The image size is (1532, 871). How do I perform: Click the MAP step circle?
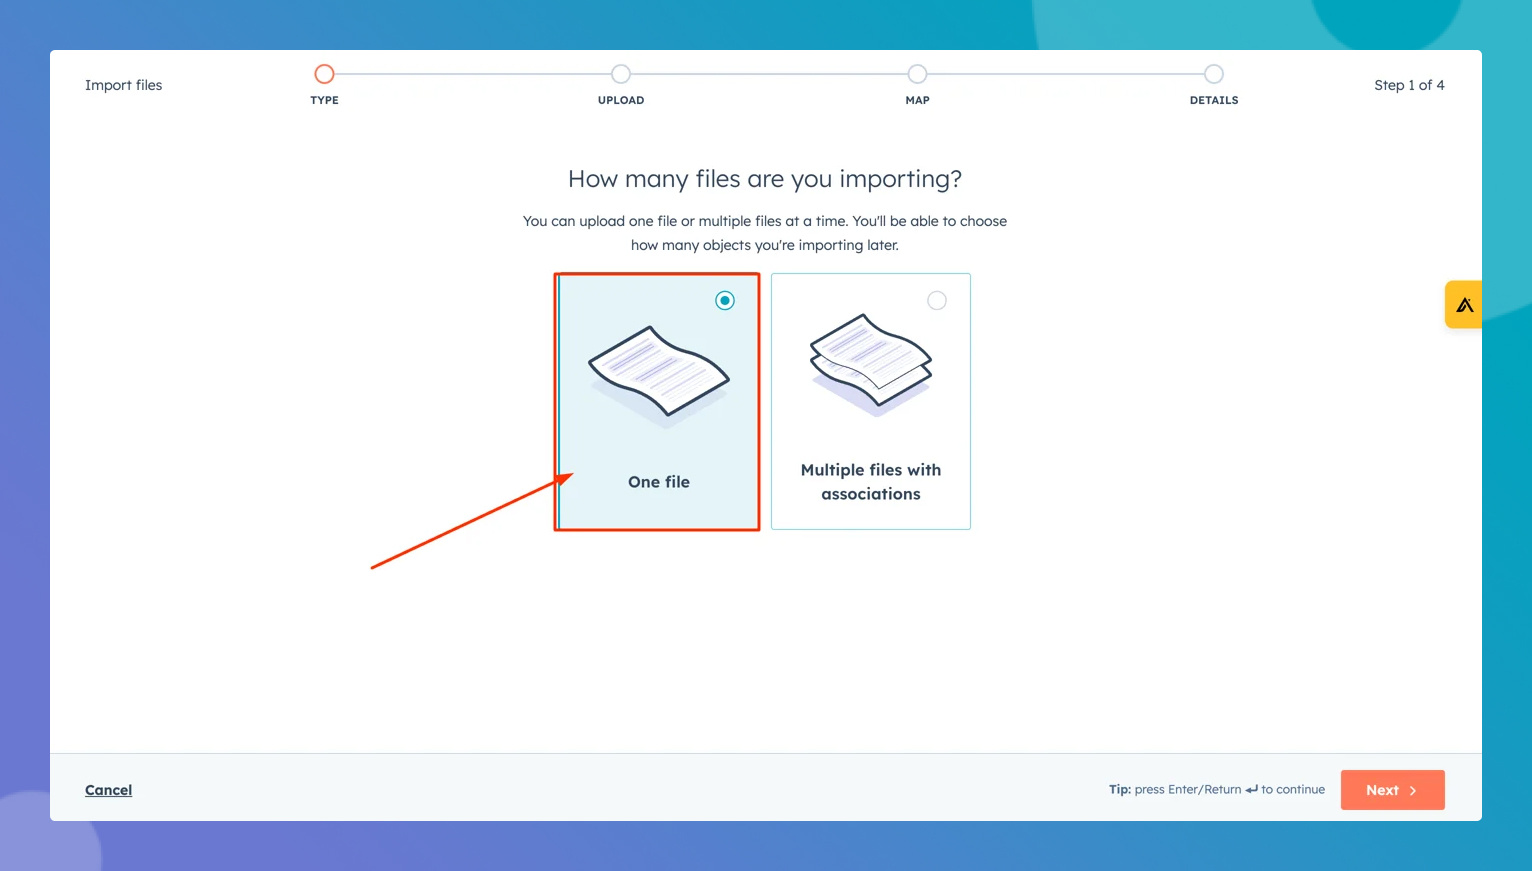pyautogui.click(x=917, y=74)
